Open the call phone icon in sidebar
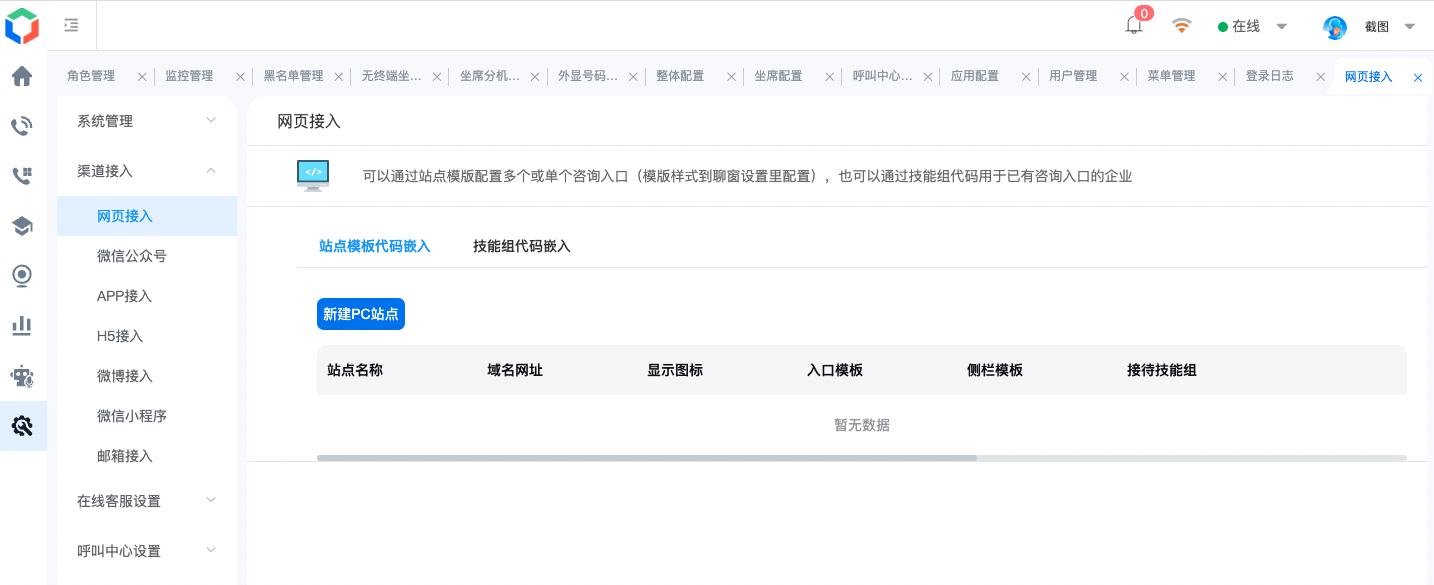 (x=22, y=126)
